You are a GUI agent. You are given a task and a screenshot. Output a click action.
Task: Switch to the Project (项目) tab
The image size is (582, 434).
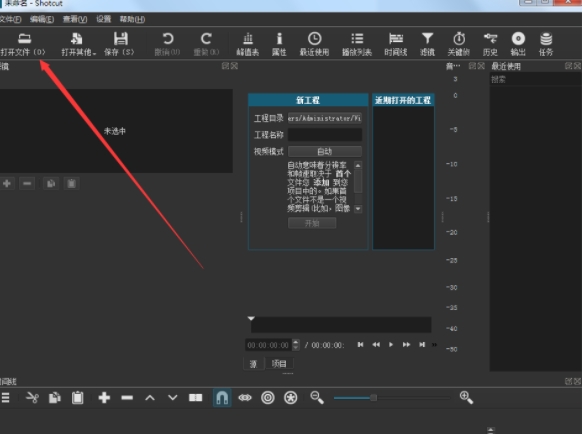(279, 363)
